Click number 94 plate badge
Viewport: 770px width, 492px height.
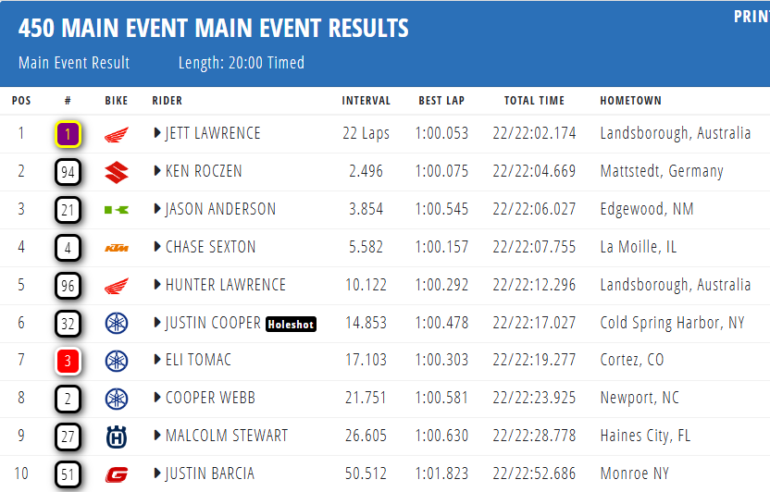(x=68, y=172)
